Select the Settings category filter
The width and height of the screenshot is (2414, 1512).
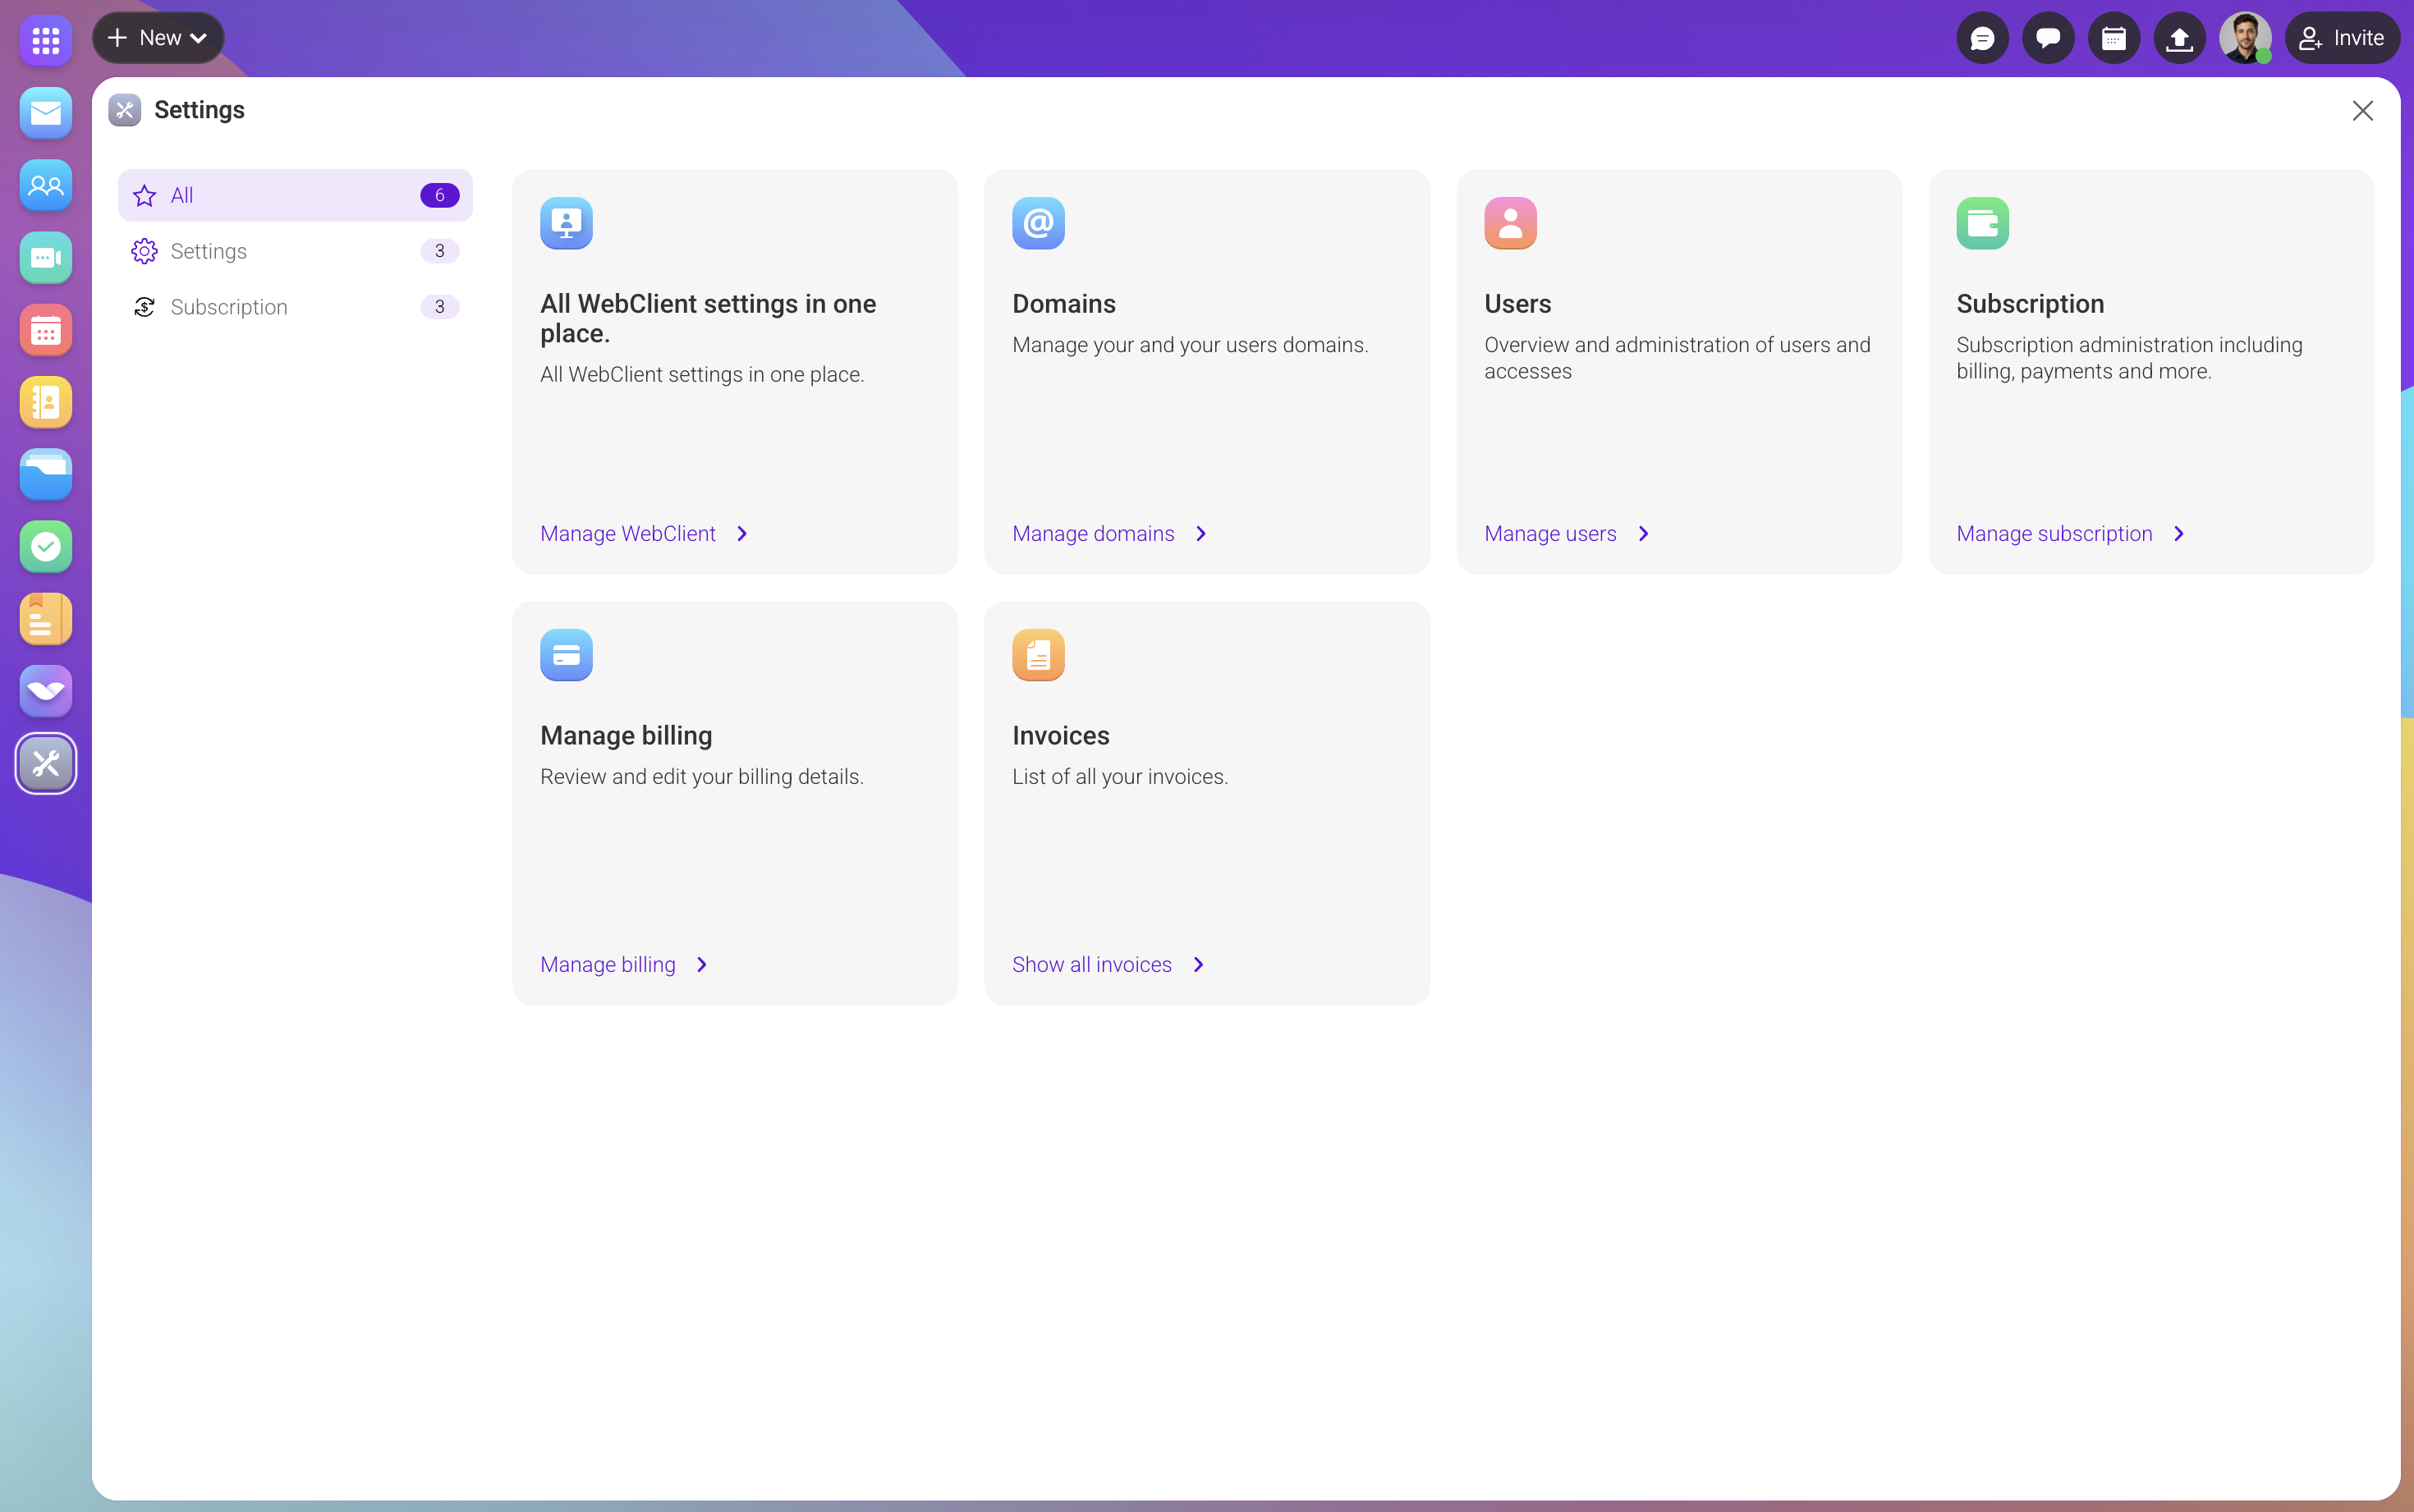(295, 251)
